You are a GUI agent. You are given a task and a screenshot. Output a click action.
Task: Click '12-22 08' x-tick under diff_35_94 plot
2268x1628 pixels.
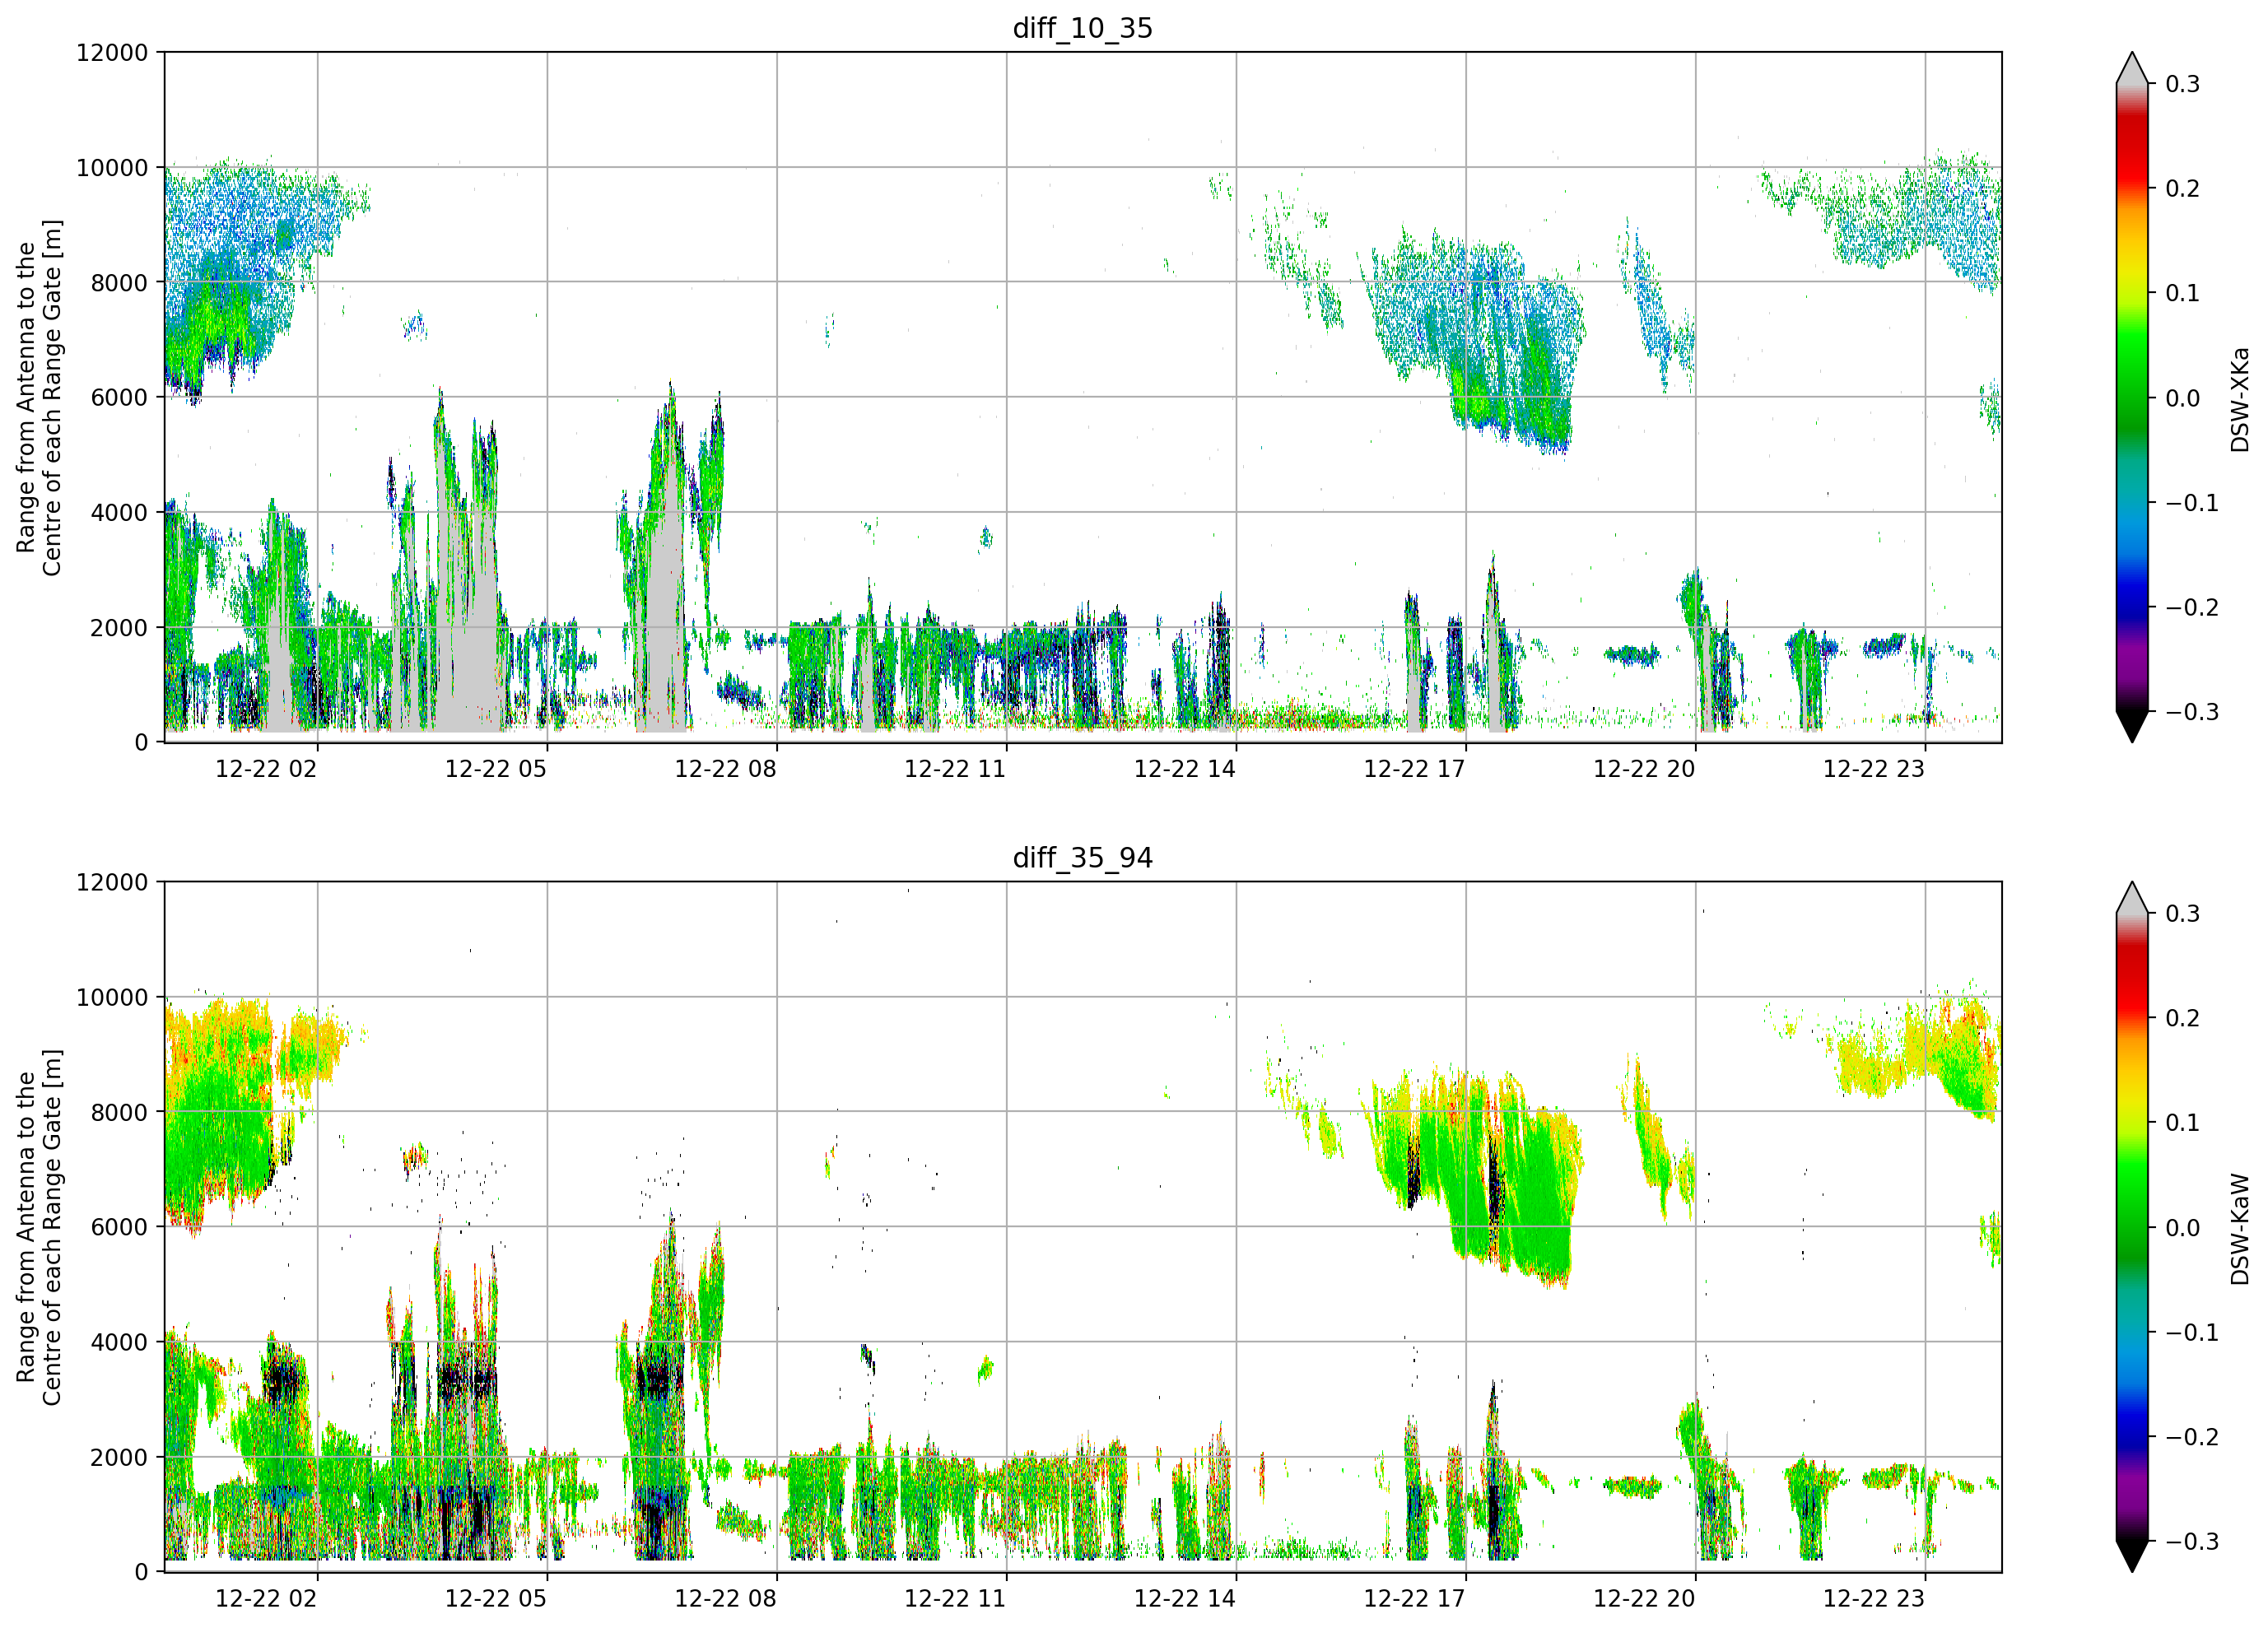[726, 1599]
